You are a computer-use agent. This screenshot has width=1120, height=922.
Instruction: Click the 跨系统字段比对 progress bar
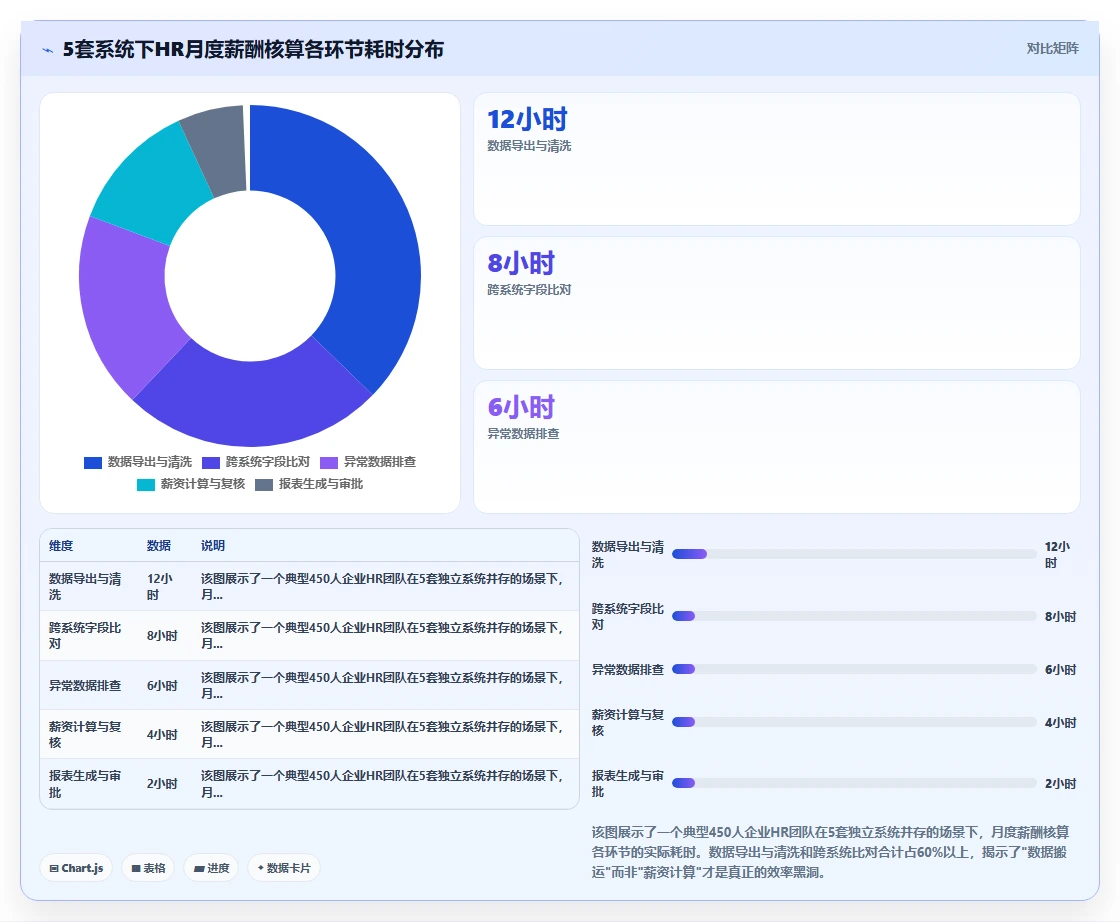coord(854,616)
